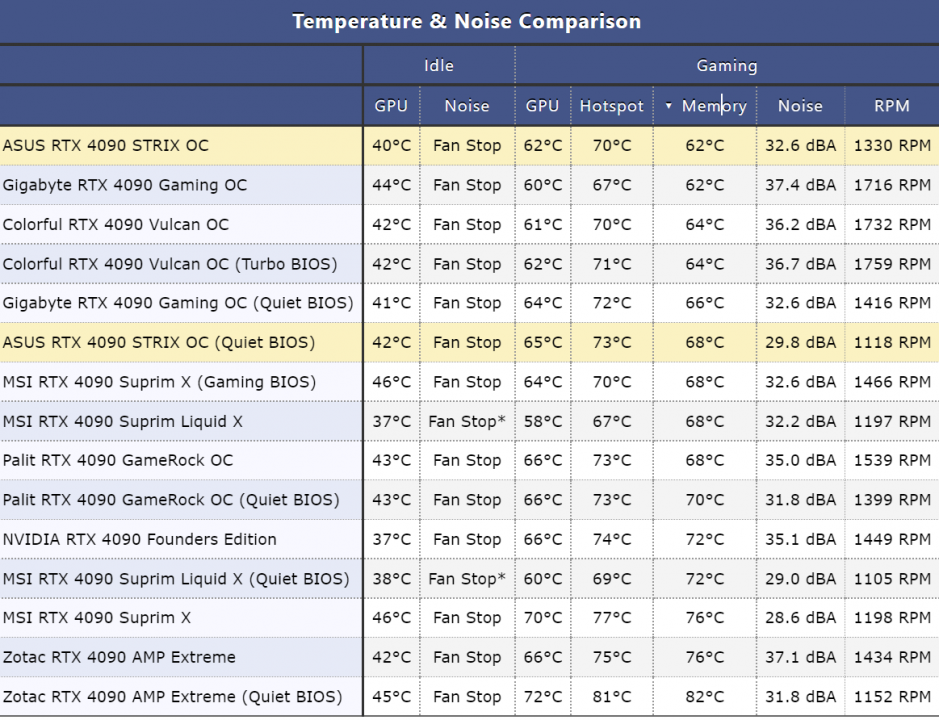Click the Idle Noise column header
939x720 pixels.
pos(467,106)
